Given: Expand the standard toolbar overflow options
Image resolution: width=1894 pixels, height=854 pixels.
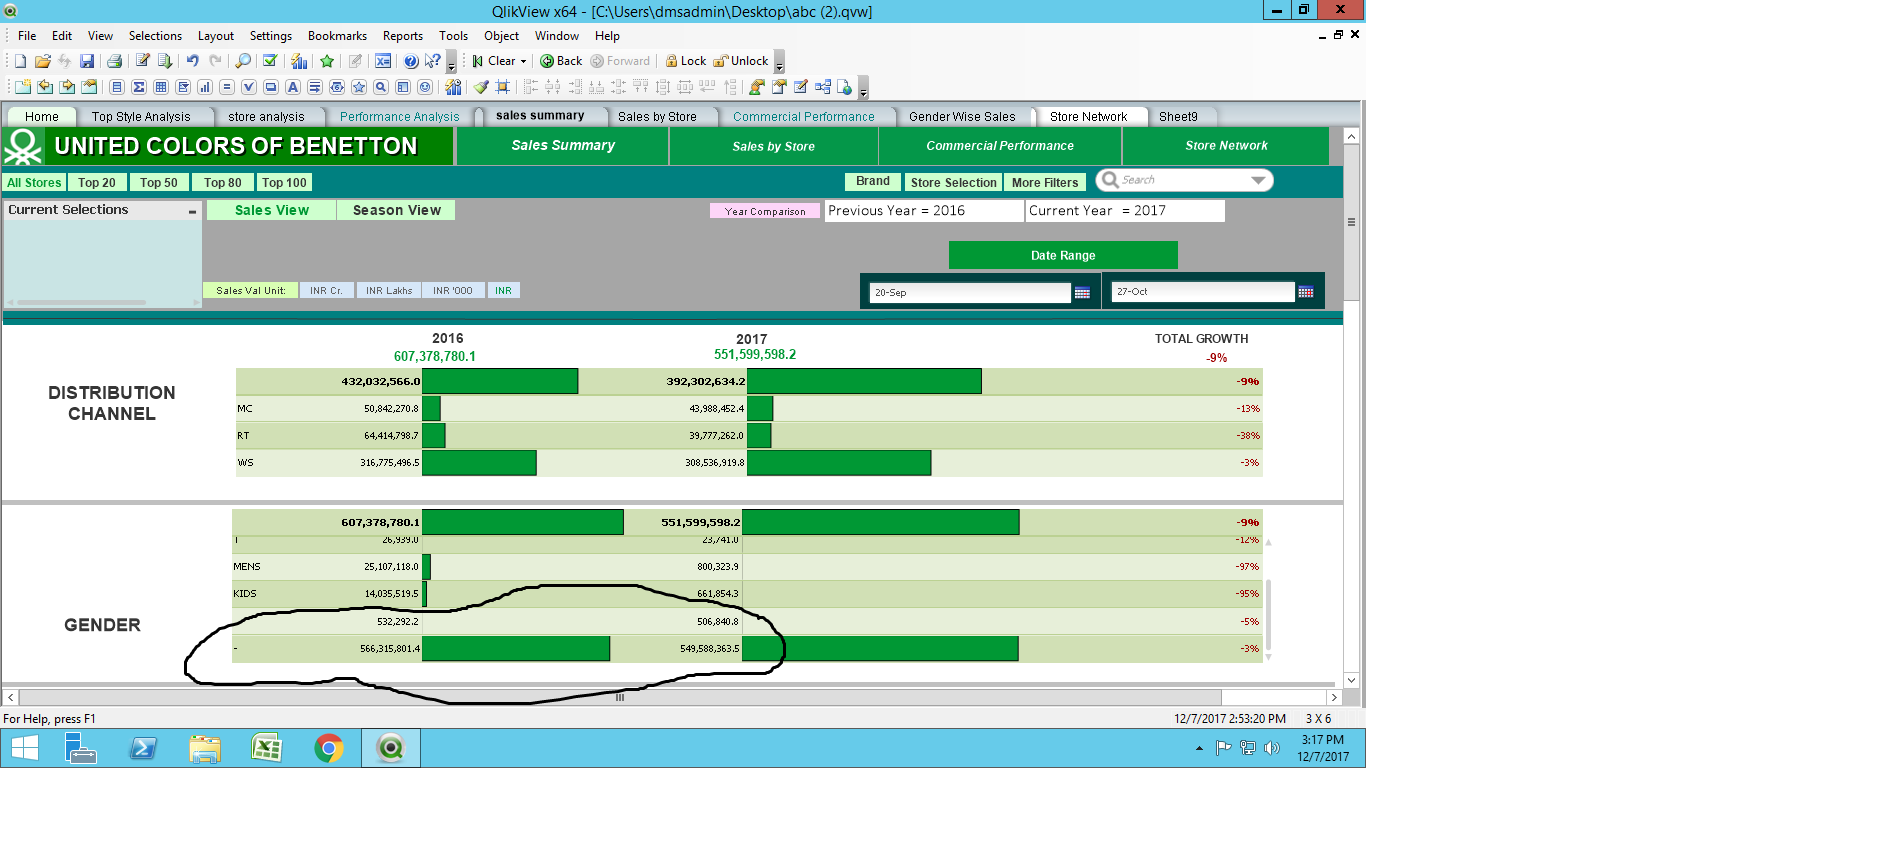Looking at the screenshot, I should click(451, 63).
